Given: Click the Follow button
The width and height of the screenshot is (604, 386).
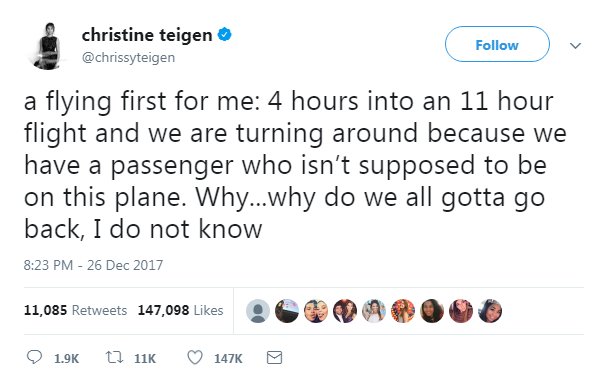Looking at the screenshot, I should [497, 44].
